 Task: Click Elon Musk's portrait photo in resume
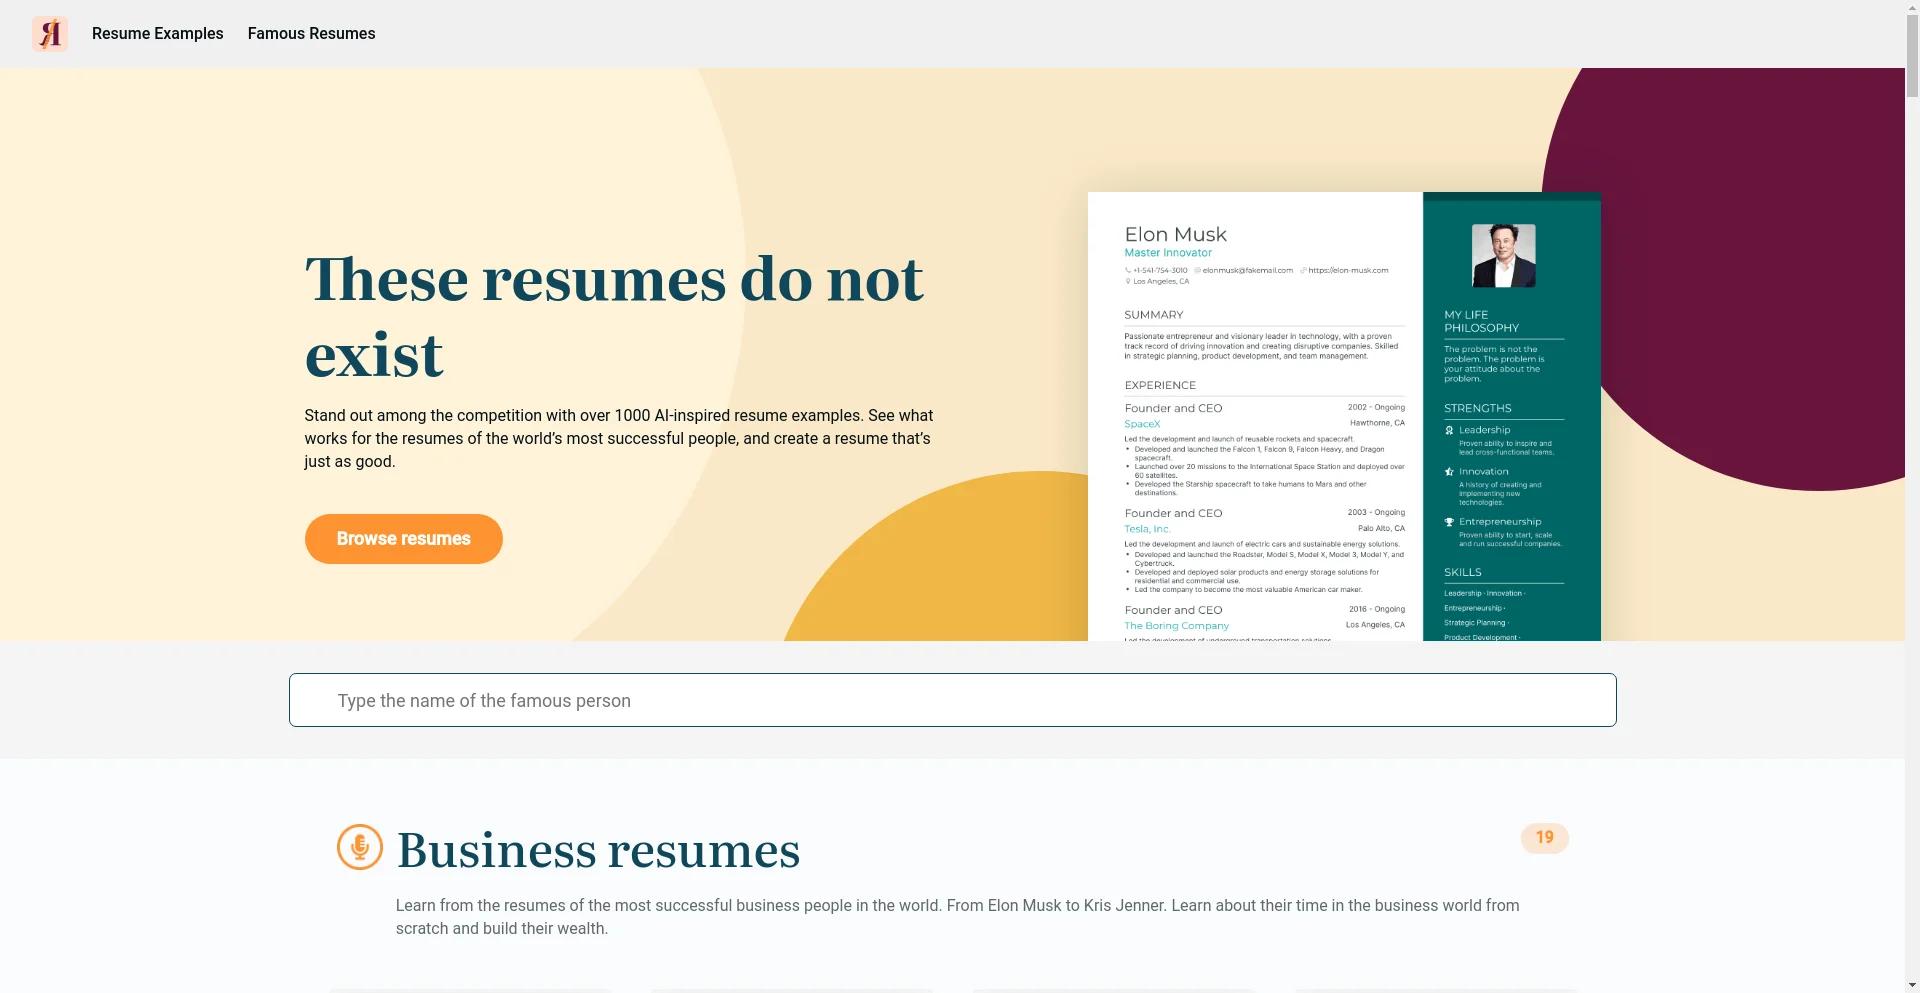pos(1504,256)
